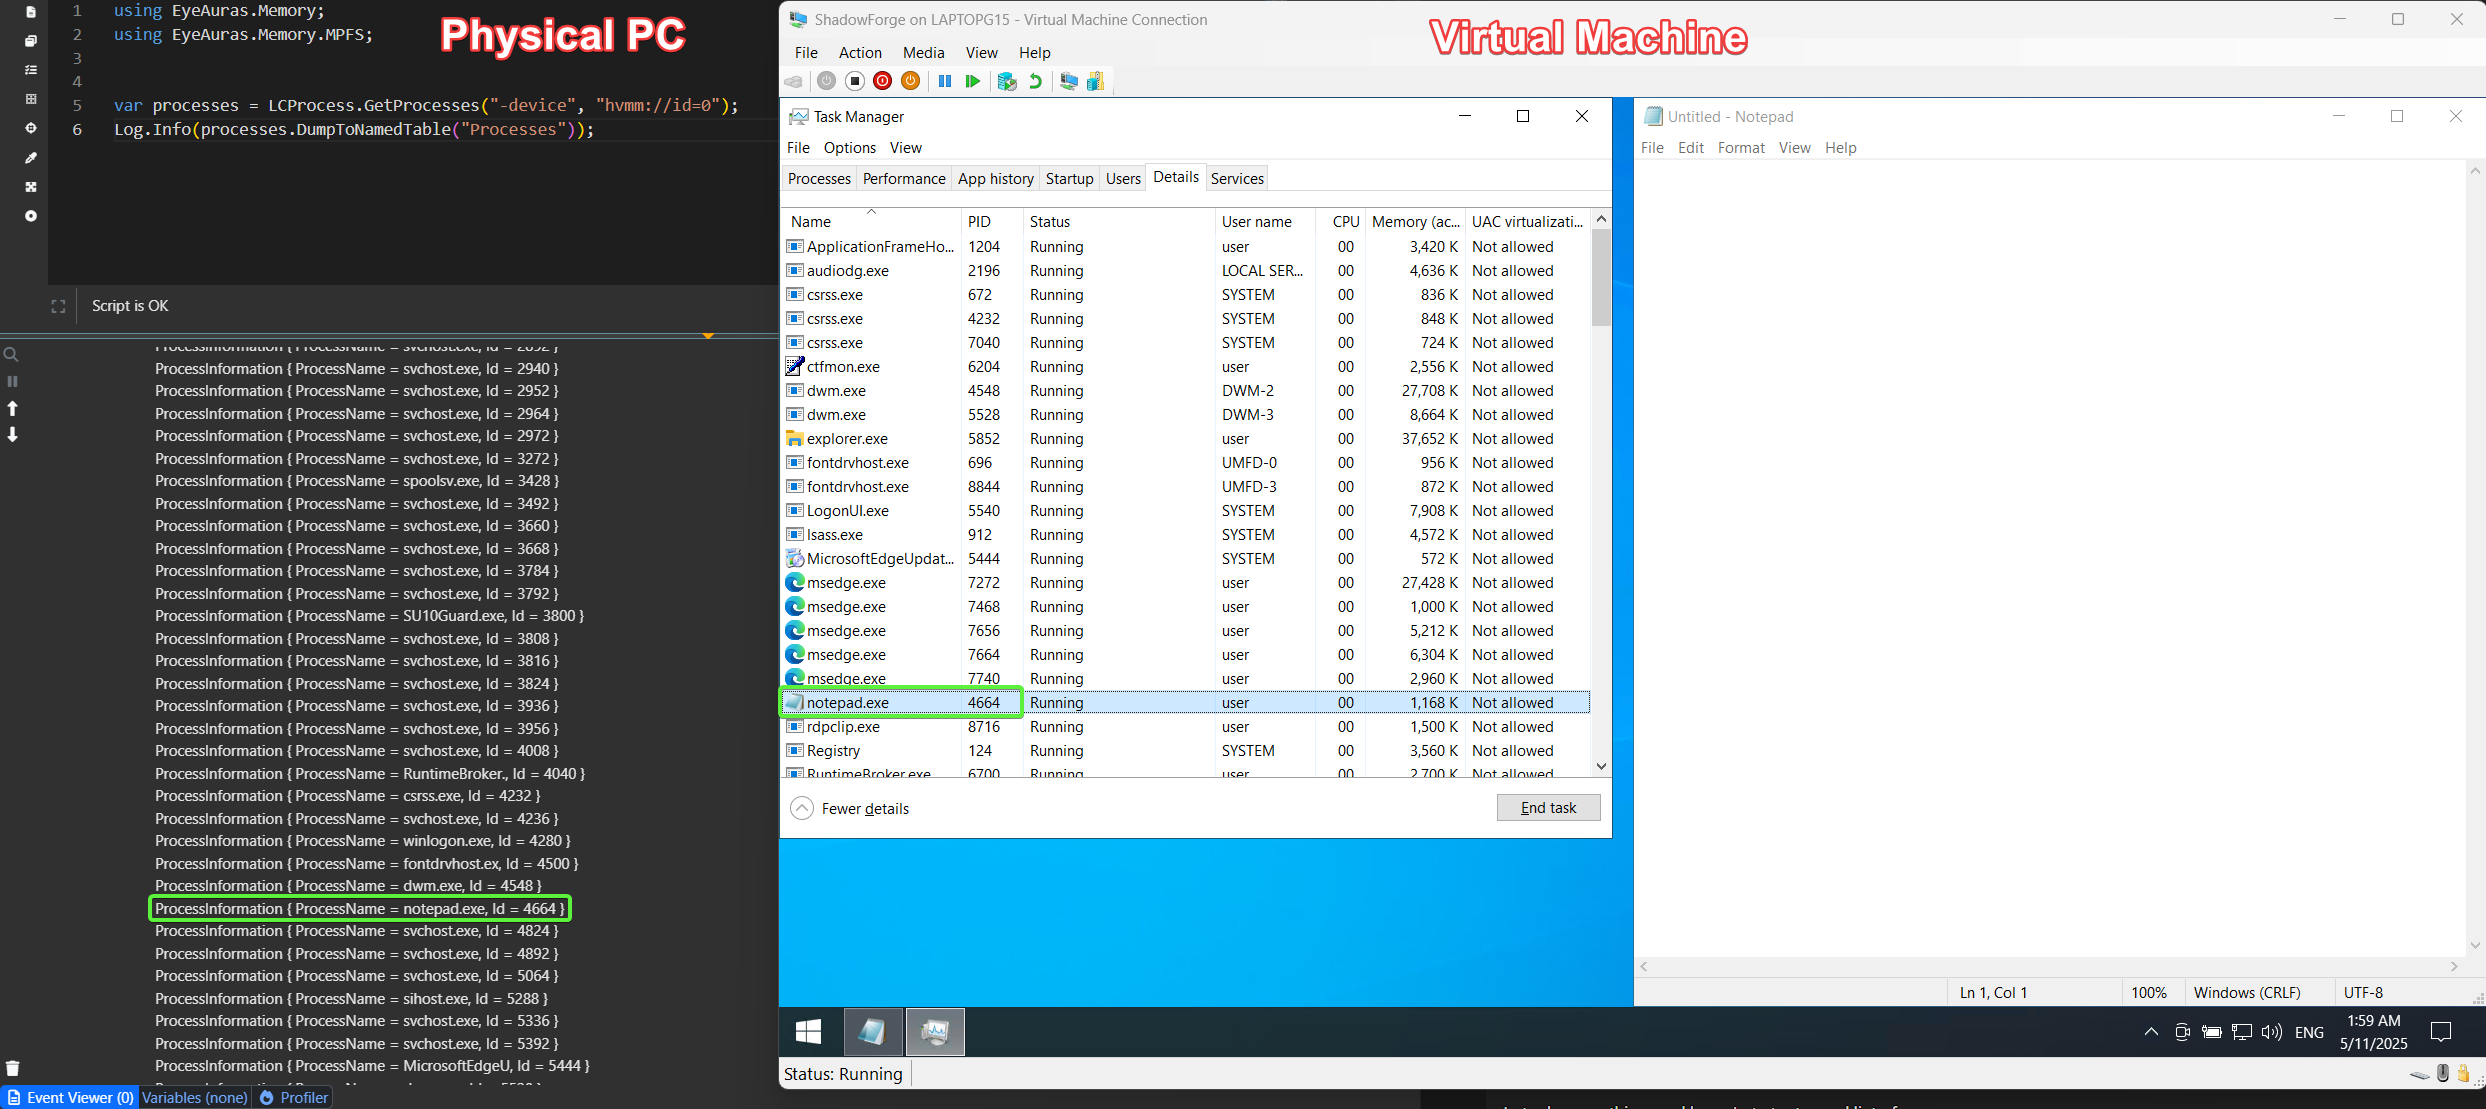This screenshot has width=2486, height=1109.
Task: Click the checkerboard icon in editor sidebar
Action: click(x=31, y=187)
